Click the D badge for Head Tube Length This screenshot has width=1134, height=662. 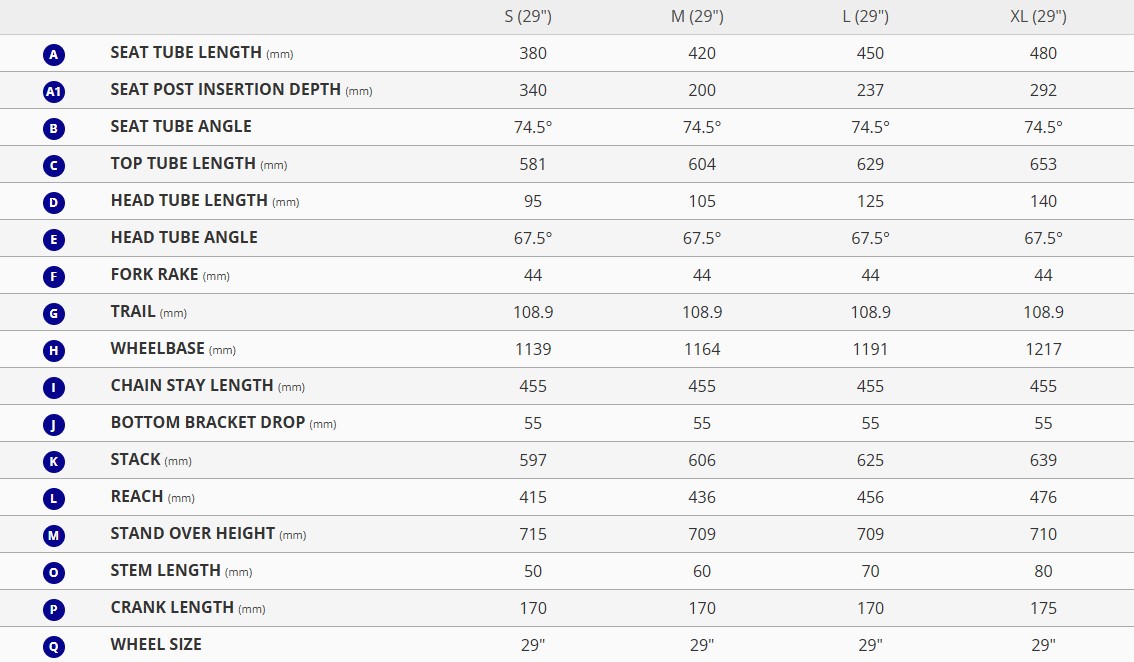pos(54,202)
